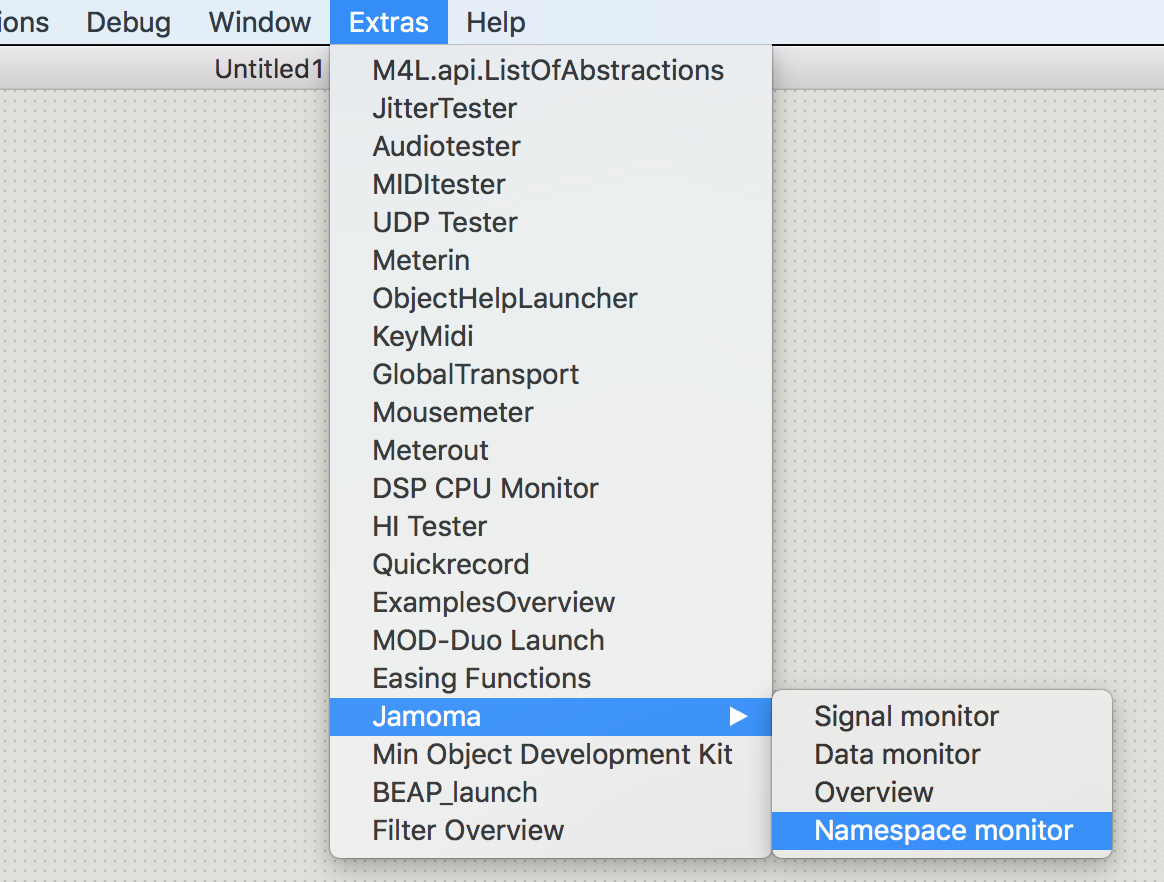The height and width of the screenshot is (882, 1164).
Task: Open MIDItester extra
Action: click(551, 184)
